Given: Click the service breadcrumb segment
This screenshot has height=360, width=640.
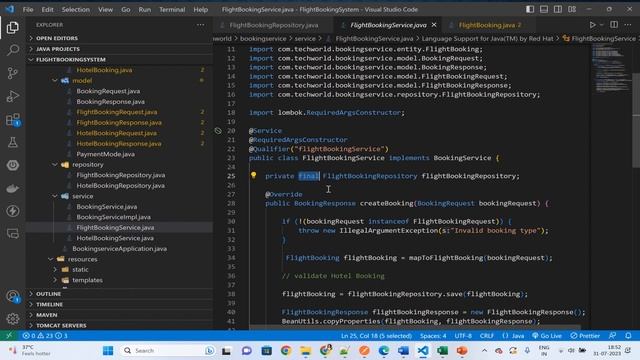Looking at the screenshot, I should pos(305,38).
